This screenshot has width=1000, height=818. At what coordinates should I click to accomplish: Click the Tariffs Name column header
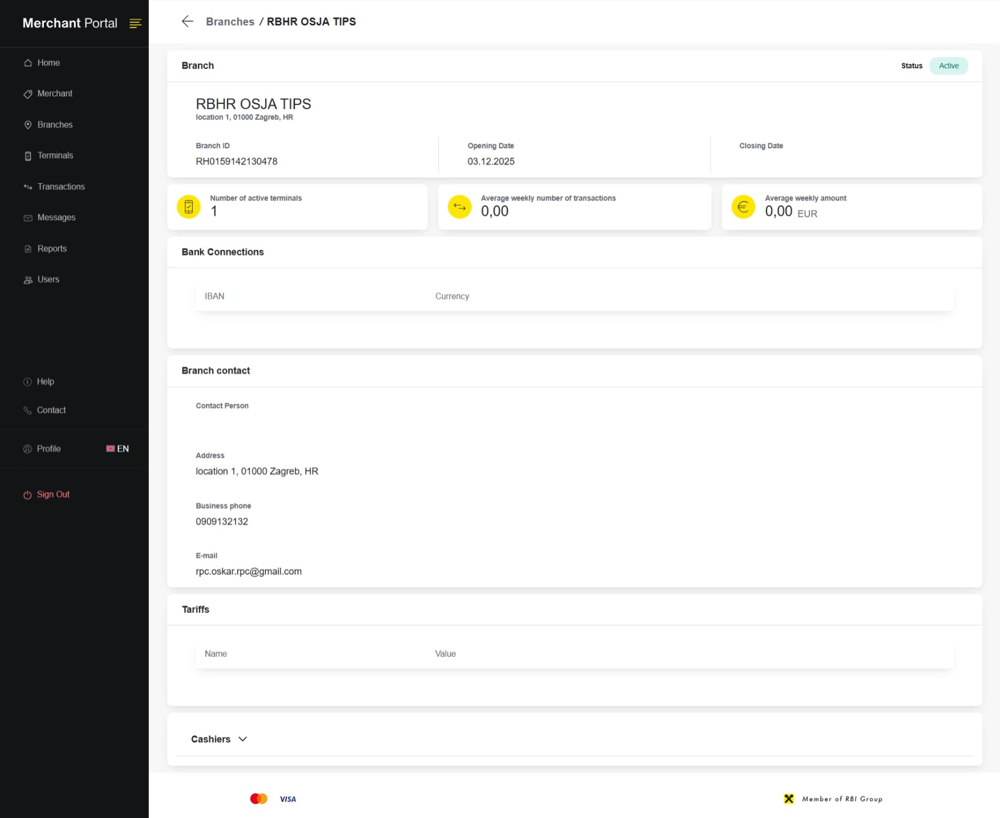216,654
